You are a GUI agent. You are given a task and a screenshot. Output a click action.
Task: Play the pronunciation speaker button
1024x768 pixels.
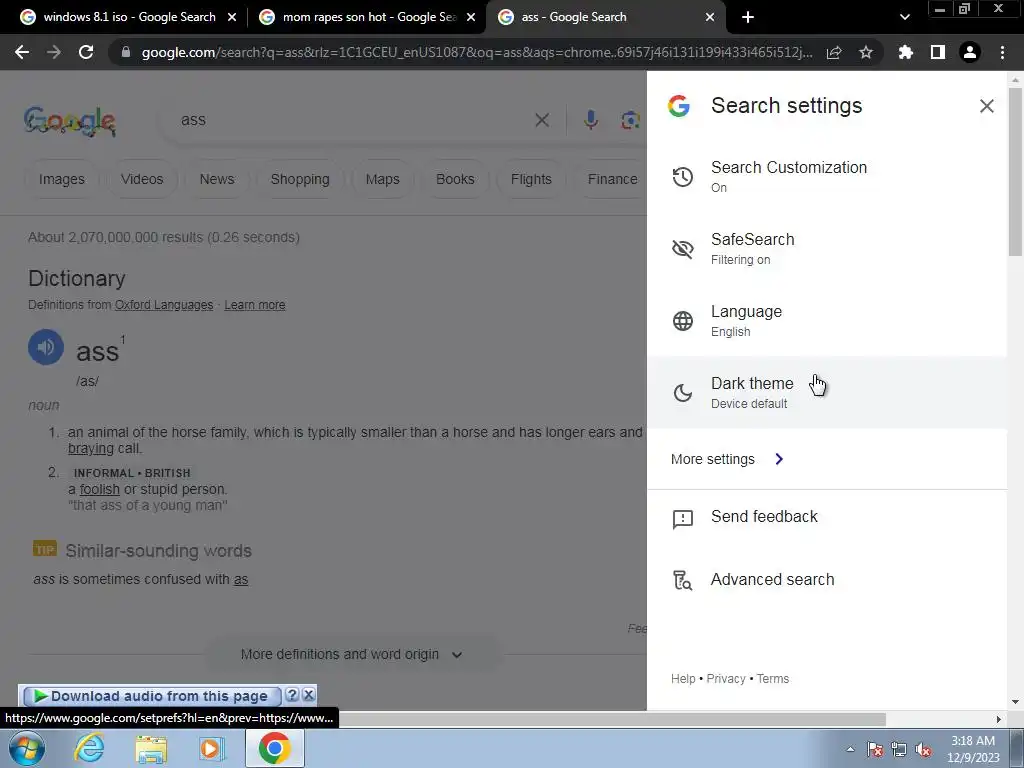tap(46, 347)
